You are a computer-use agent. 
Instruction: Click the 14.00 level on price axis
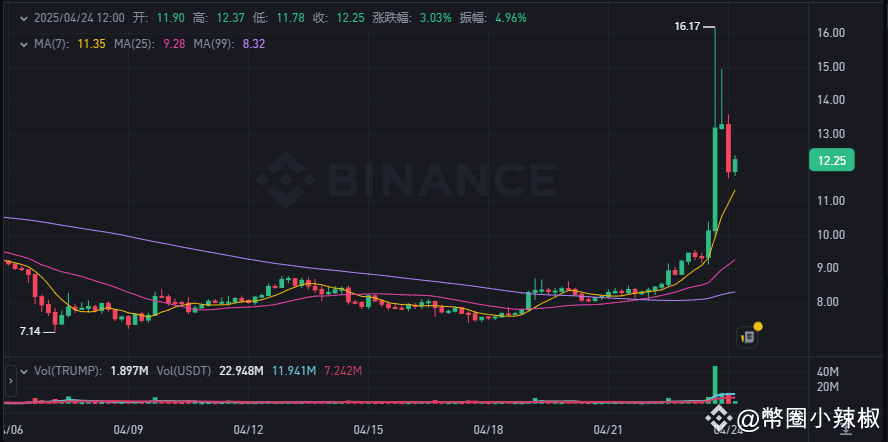point(831,100)
